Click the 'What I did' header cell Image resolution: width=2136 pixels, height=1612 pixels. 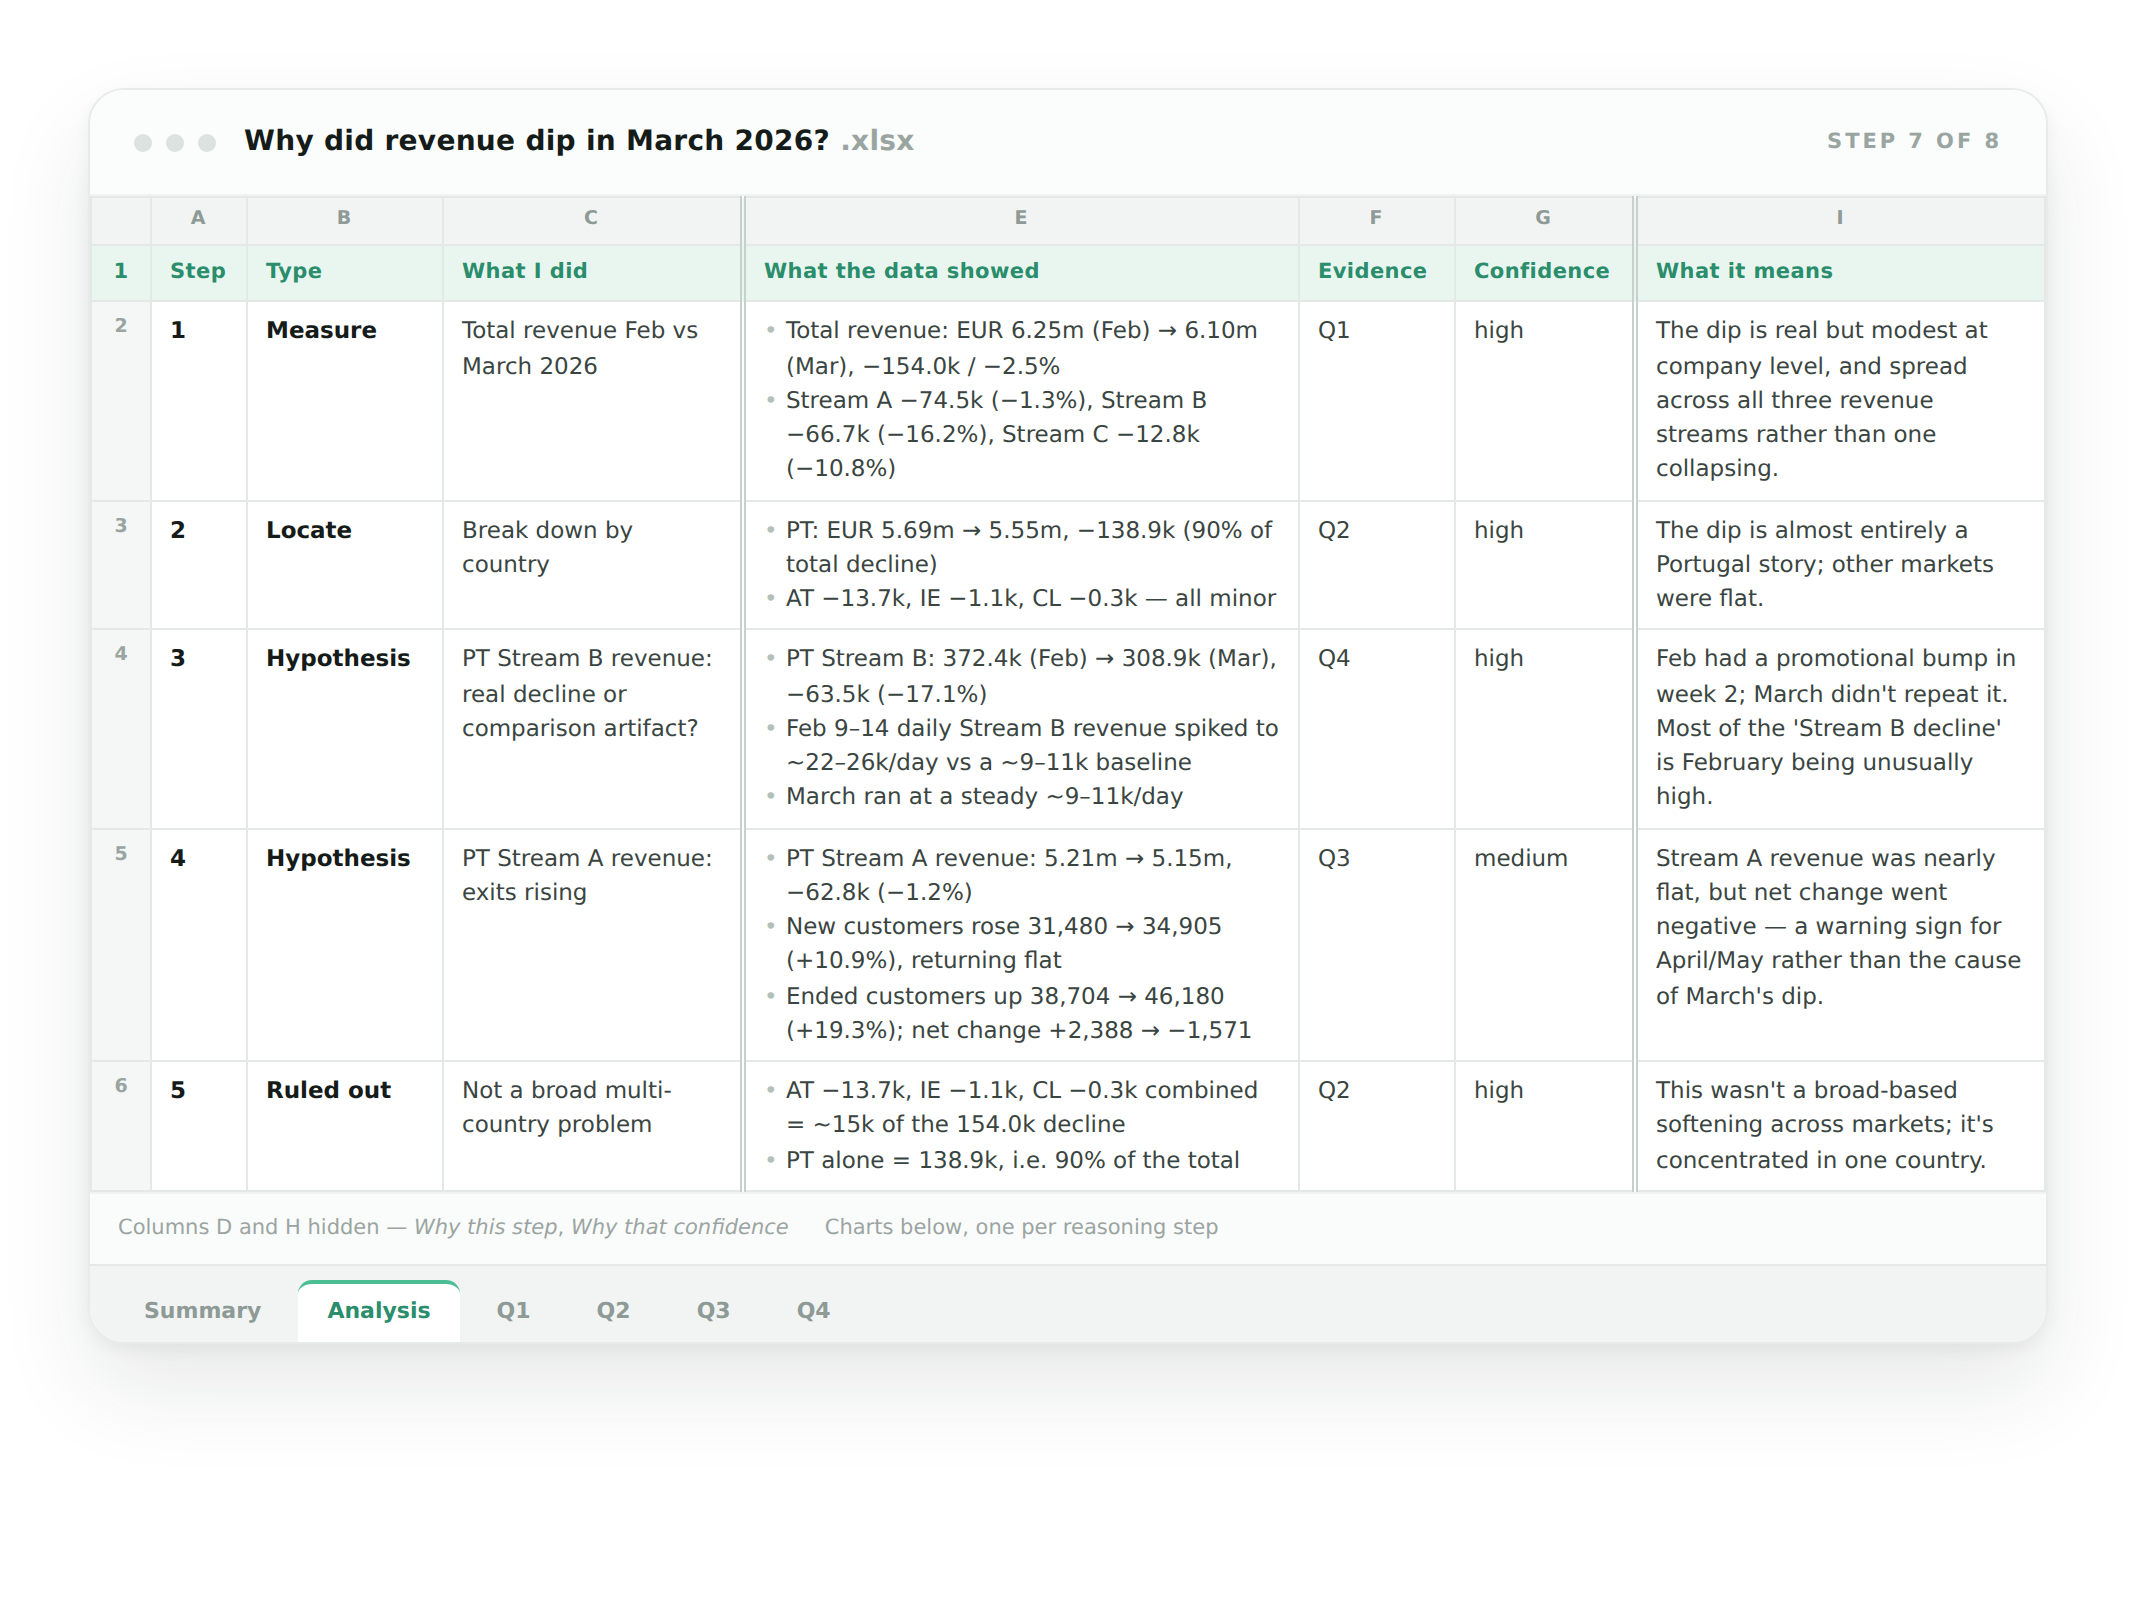coord(592,271)
